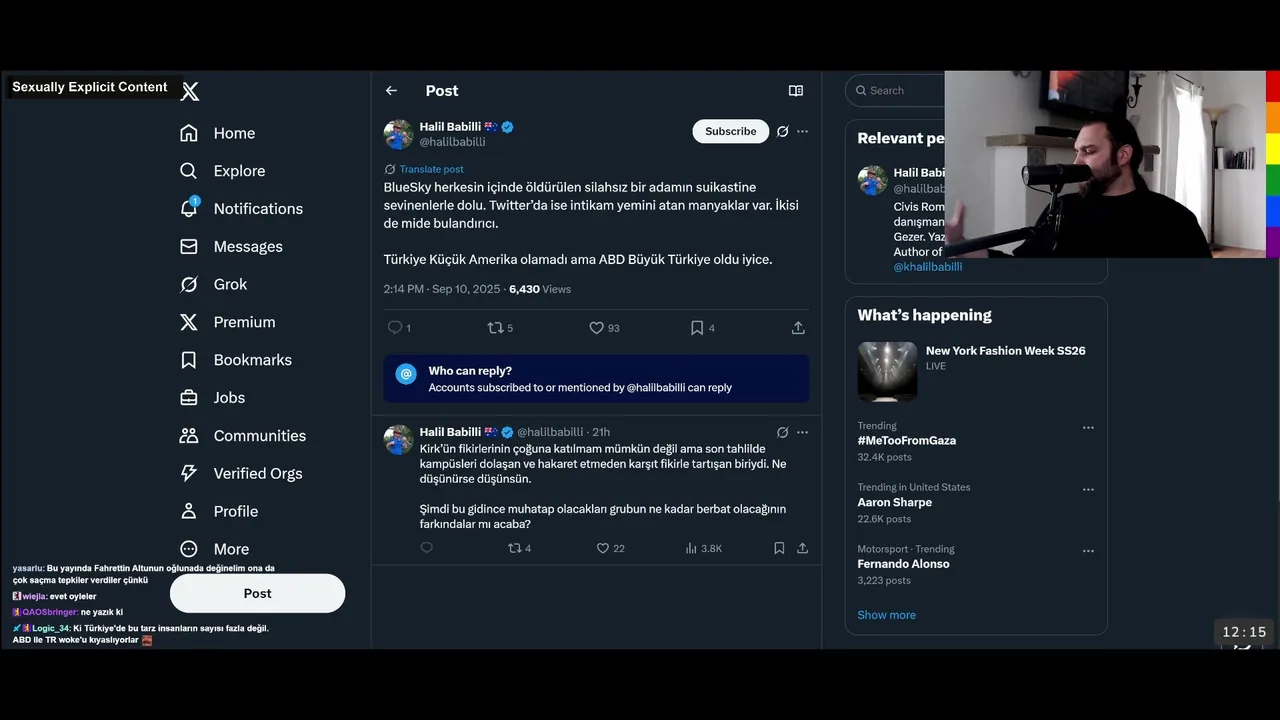View analytics 3.8K on reply post

pos(704,548)
